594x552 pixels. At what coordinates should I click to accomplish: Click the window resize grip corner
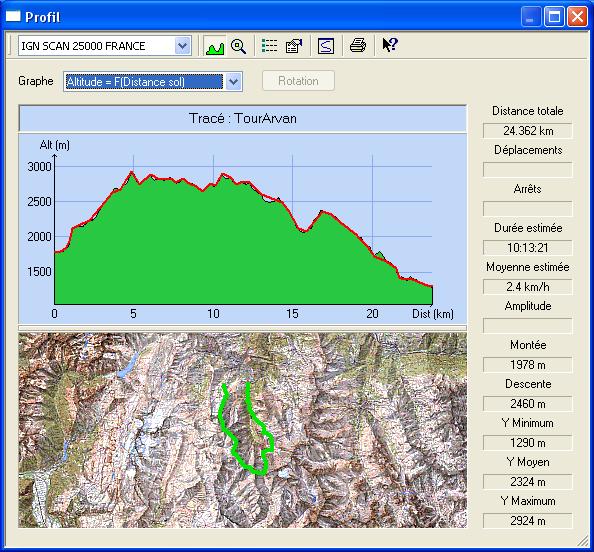pyautogui.click(x=583, y=541)
